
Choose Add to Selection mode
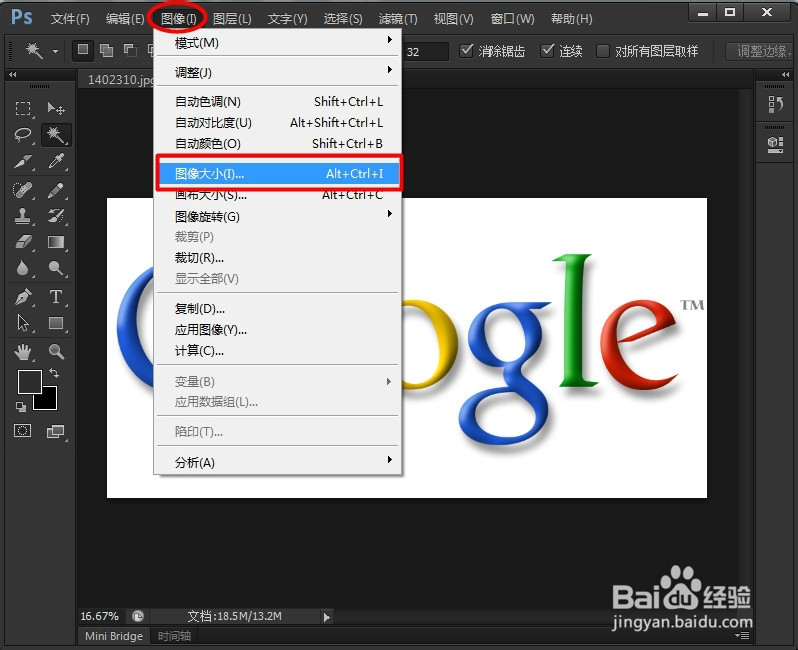pos(106,50)
